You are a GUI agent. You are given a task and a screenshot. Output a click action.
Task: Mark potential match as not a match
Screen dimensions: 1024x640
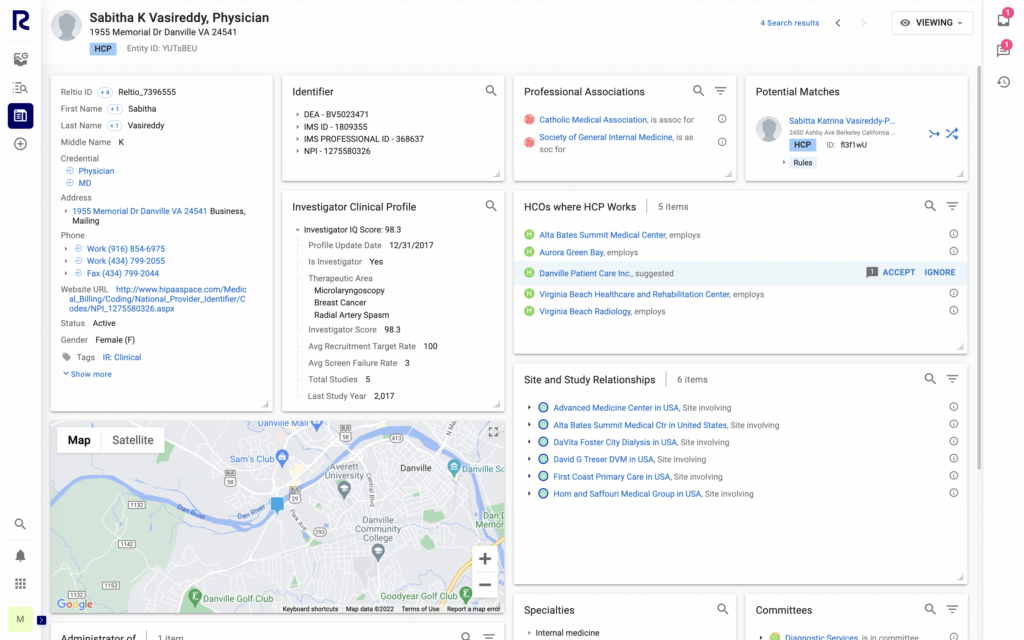pyautogui.click(x=952, y=131)
